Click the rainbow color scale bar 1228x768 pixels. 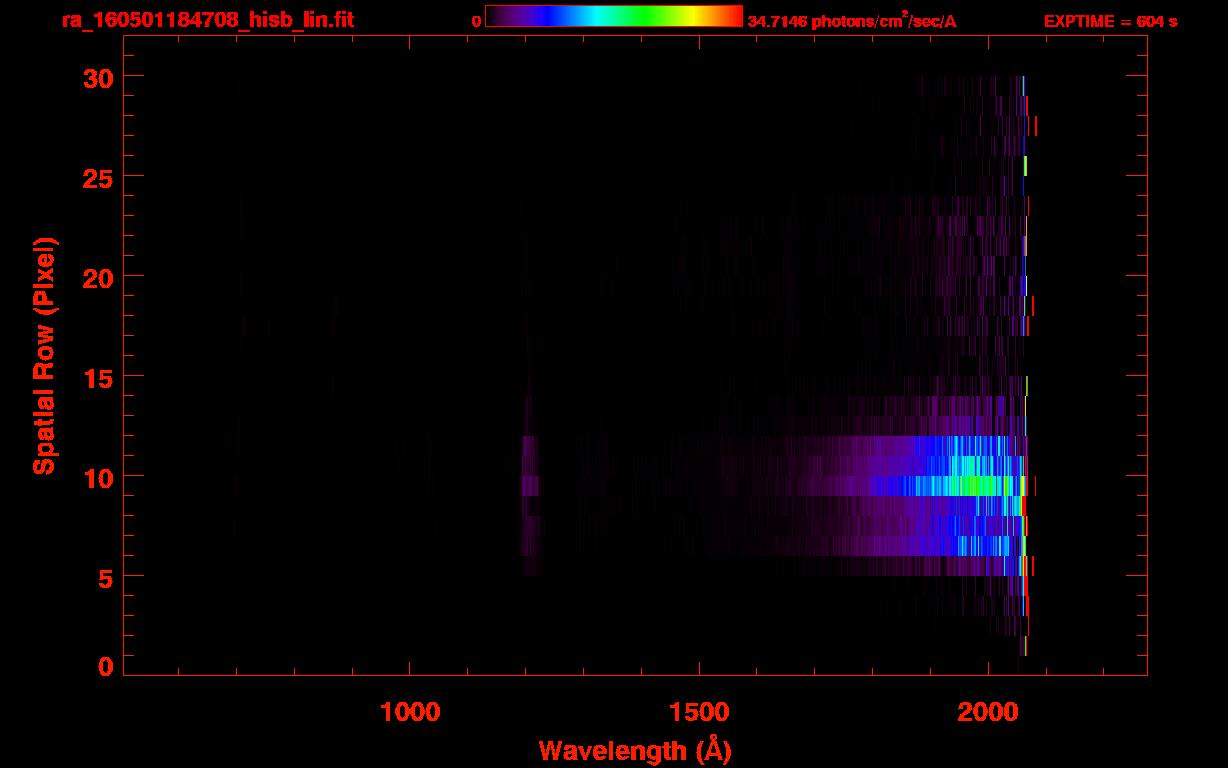[x=614, y=17]
